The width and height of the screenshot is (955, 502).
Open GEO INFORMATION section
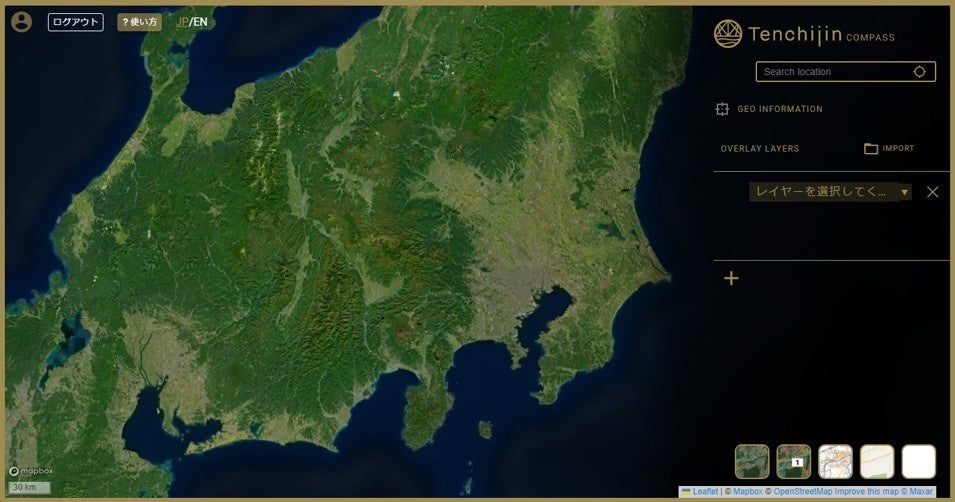[780, 109]
